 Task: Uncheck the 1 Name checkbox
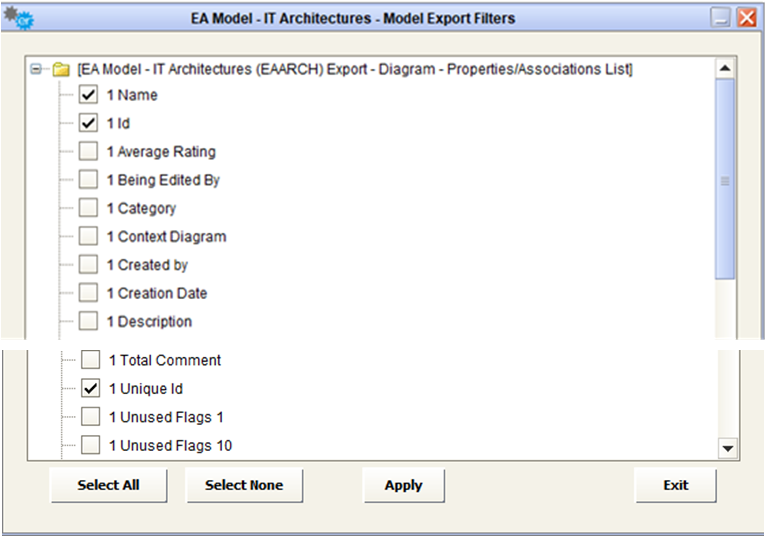point(88,95)
